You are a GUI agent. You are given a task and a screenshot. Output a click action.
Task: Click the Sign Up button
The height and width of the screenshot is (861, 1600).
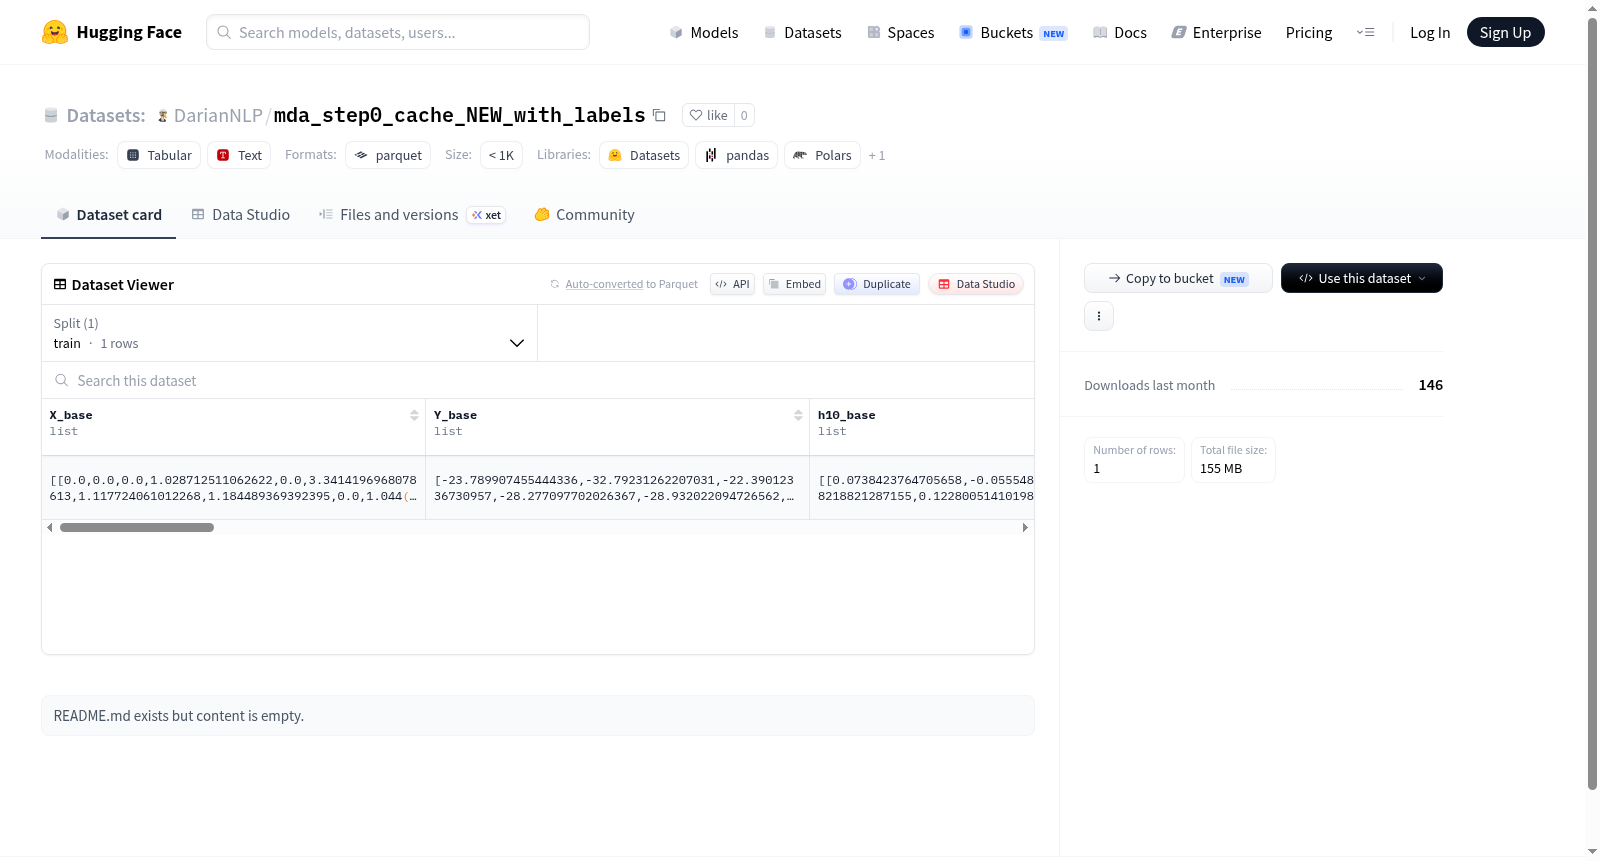coord(1505,32)
